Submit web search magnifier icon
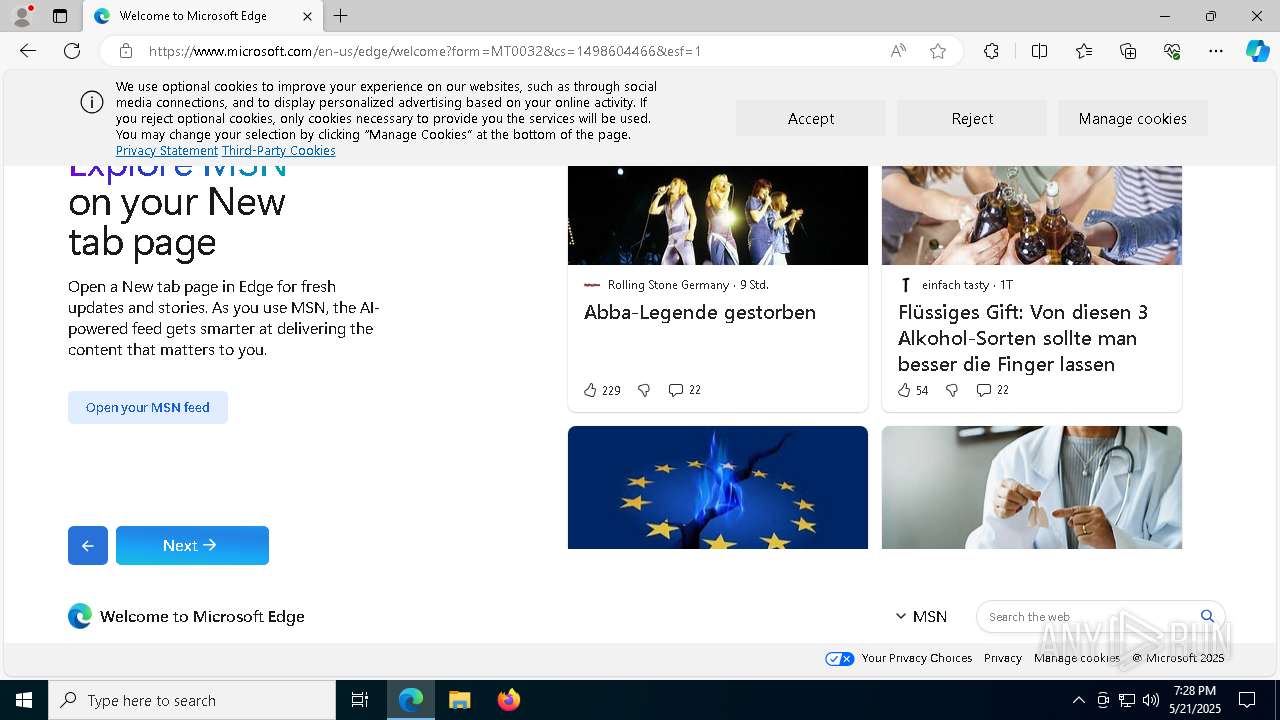 (1207, 616)
